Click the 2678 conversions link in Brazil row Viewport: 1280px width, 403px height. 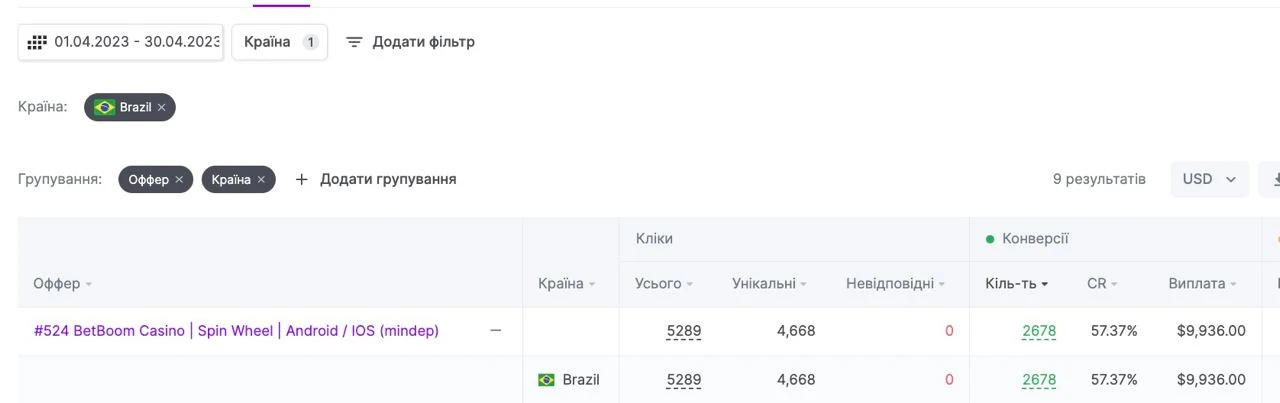1039,380
